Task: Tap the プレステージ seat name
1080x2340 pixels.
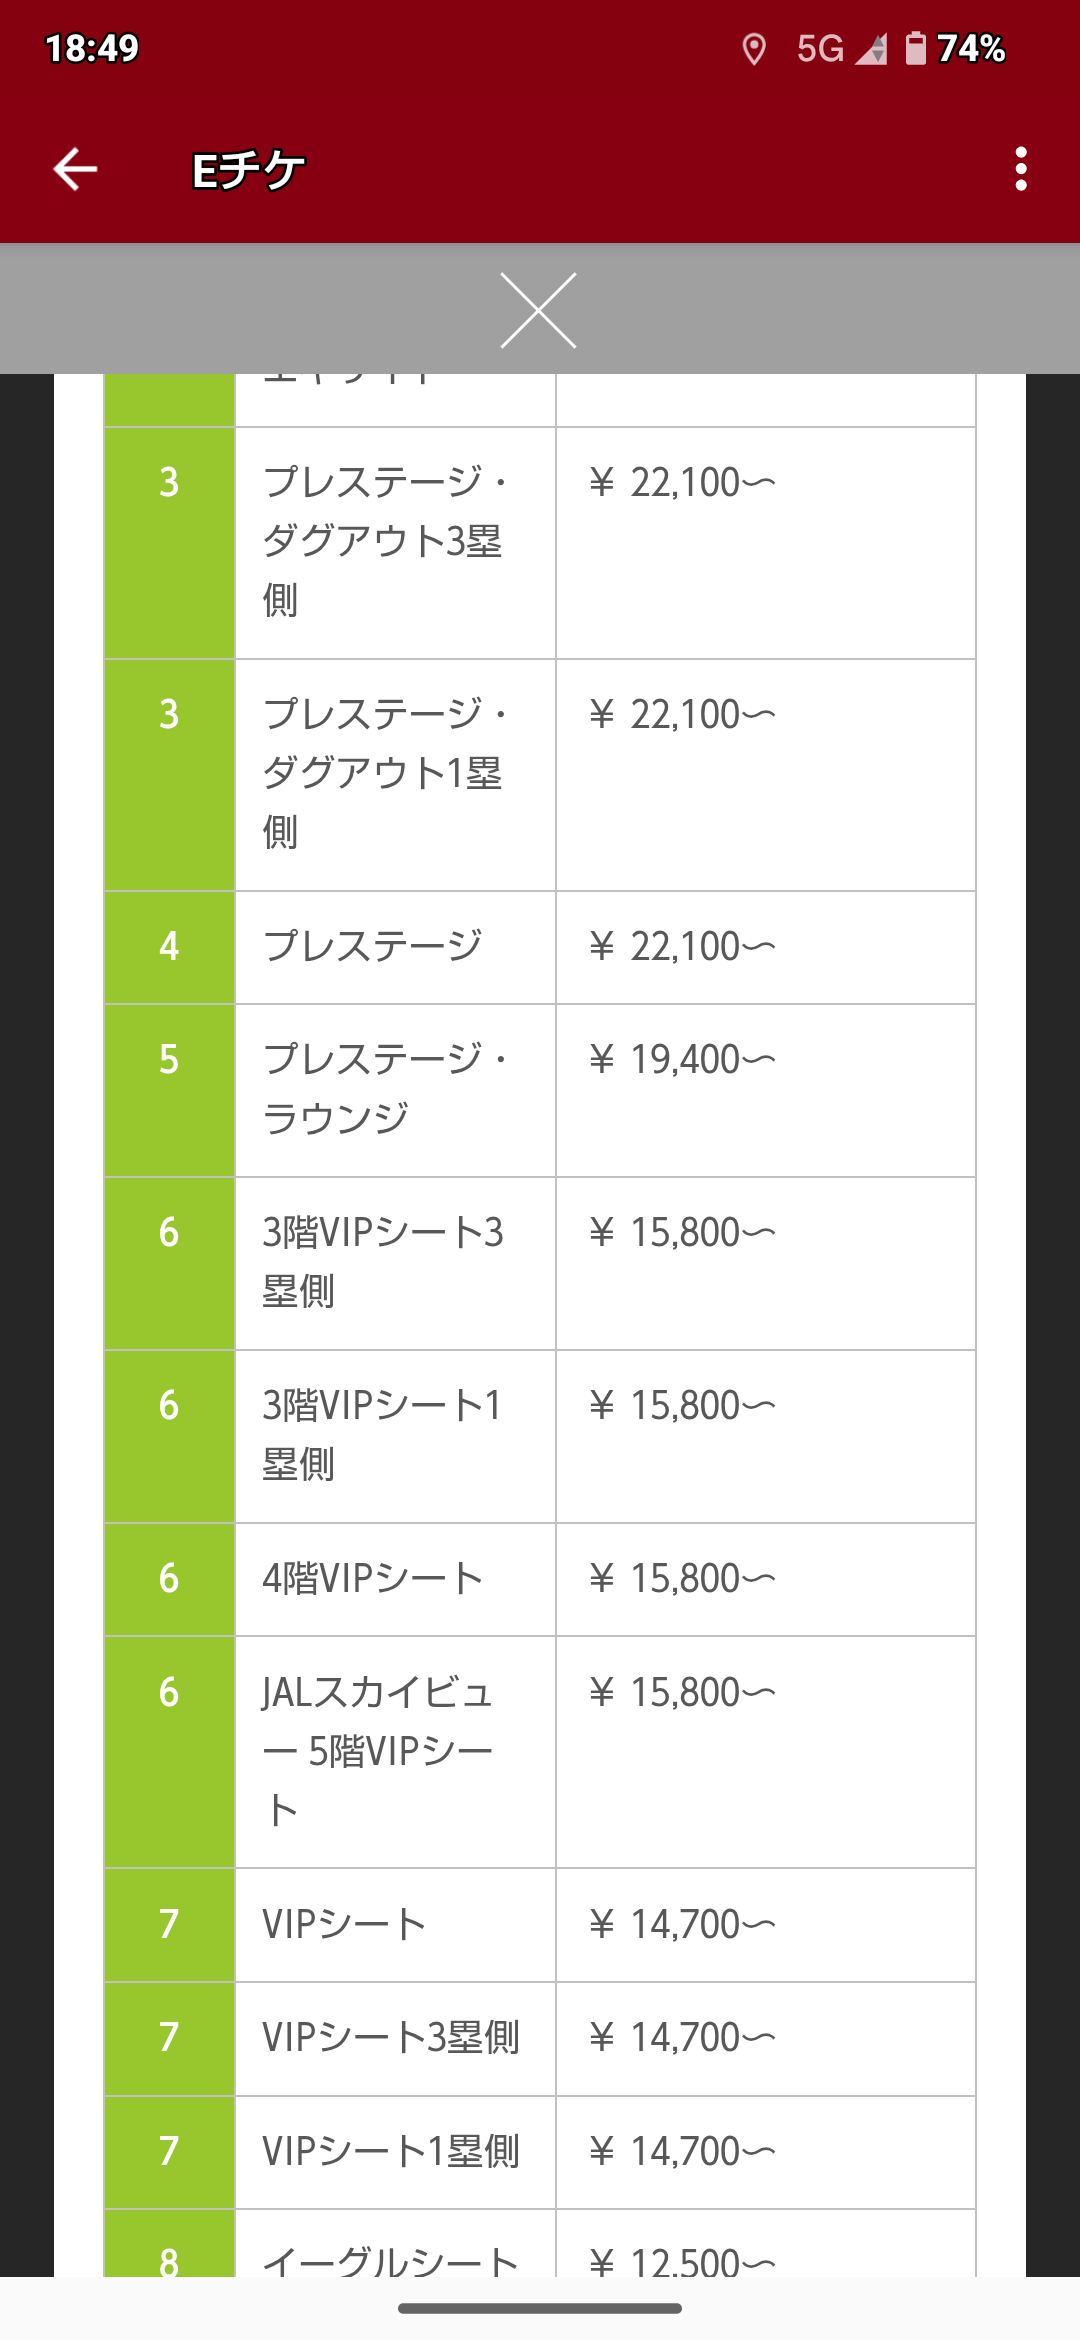Action: pos(372,946)
